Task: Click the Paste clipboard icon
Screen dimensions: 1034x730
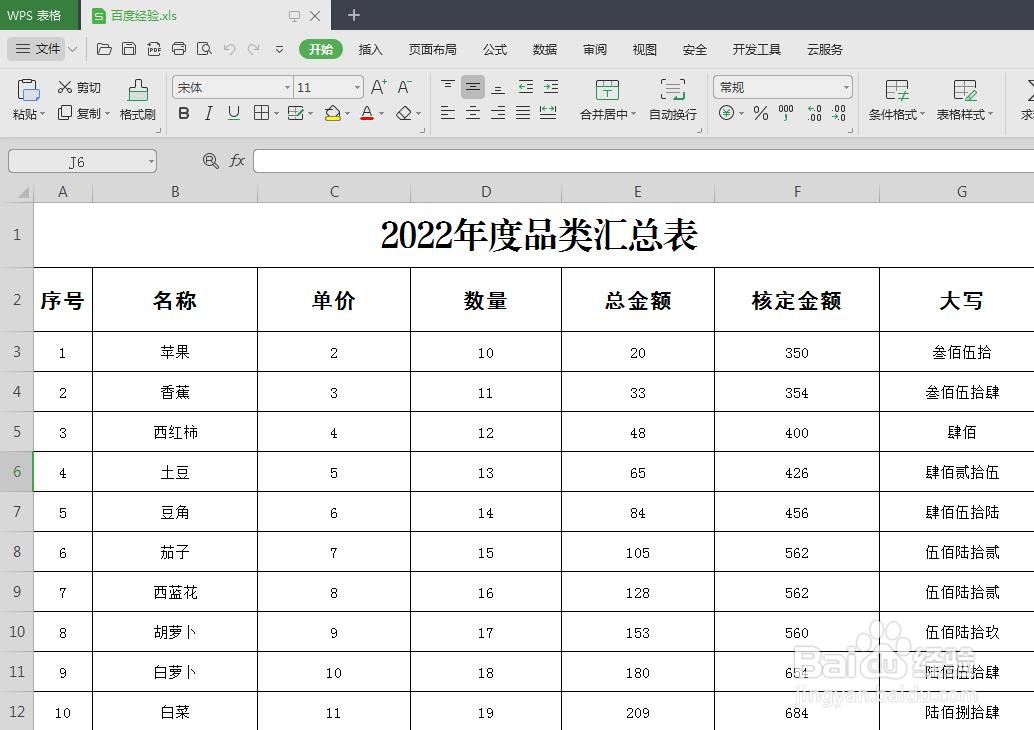Action: pos(28,90)
